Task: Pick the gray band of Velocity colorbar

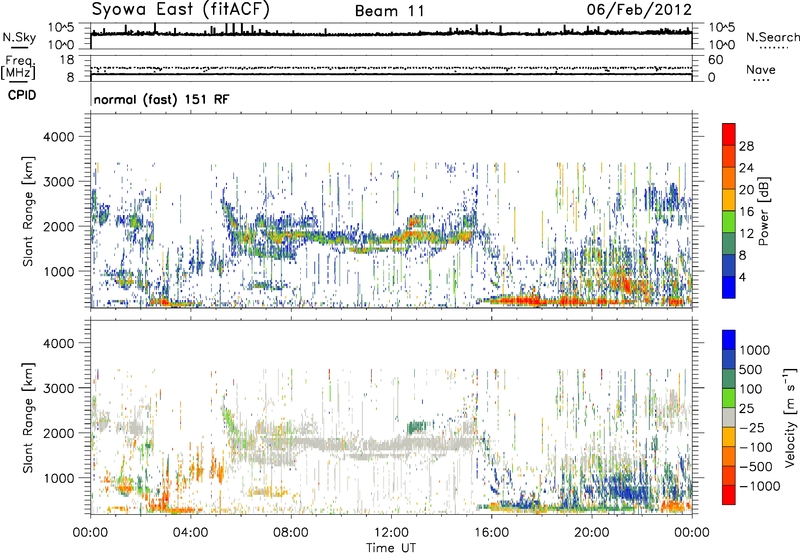Action: [729, 417]
